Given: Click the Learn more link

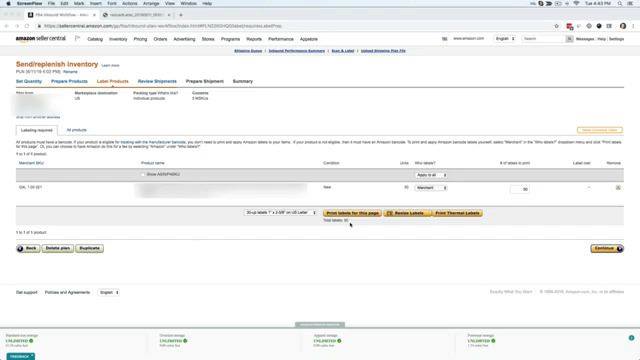Looking at the screenshot, I should point(110,65).
